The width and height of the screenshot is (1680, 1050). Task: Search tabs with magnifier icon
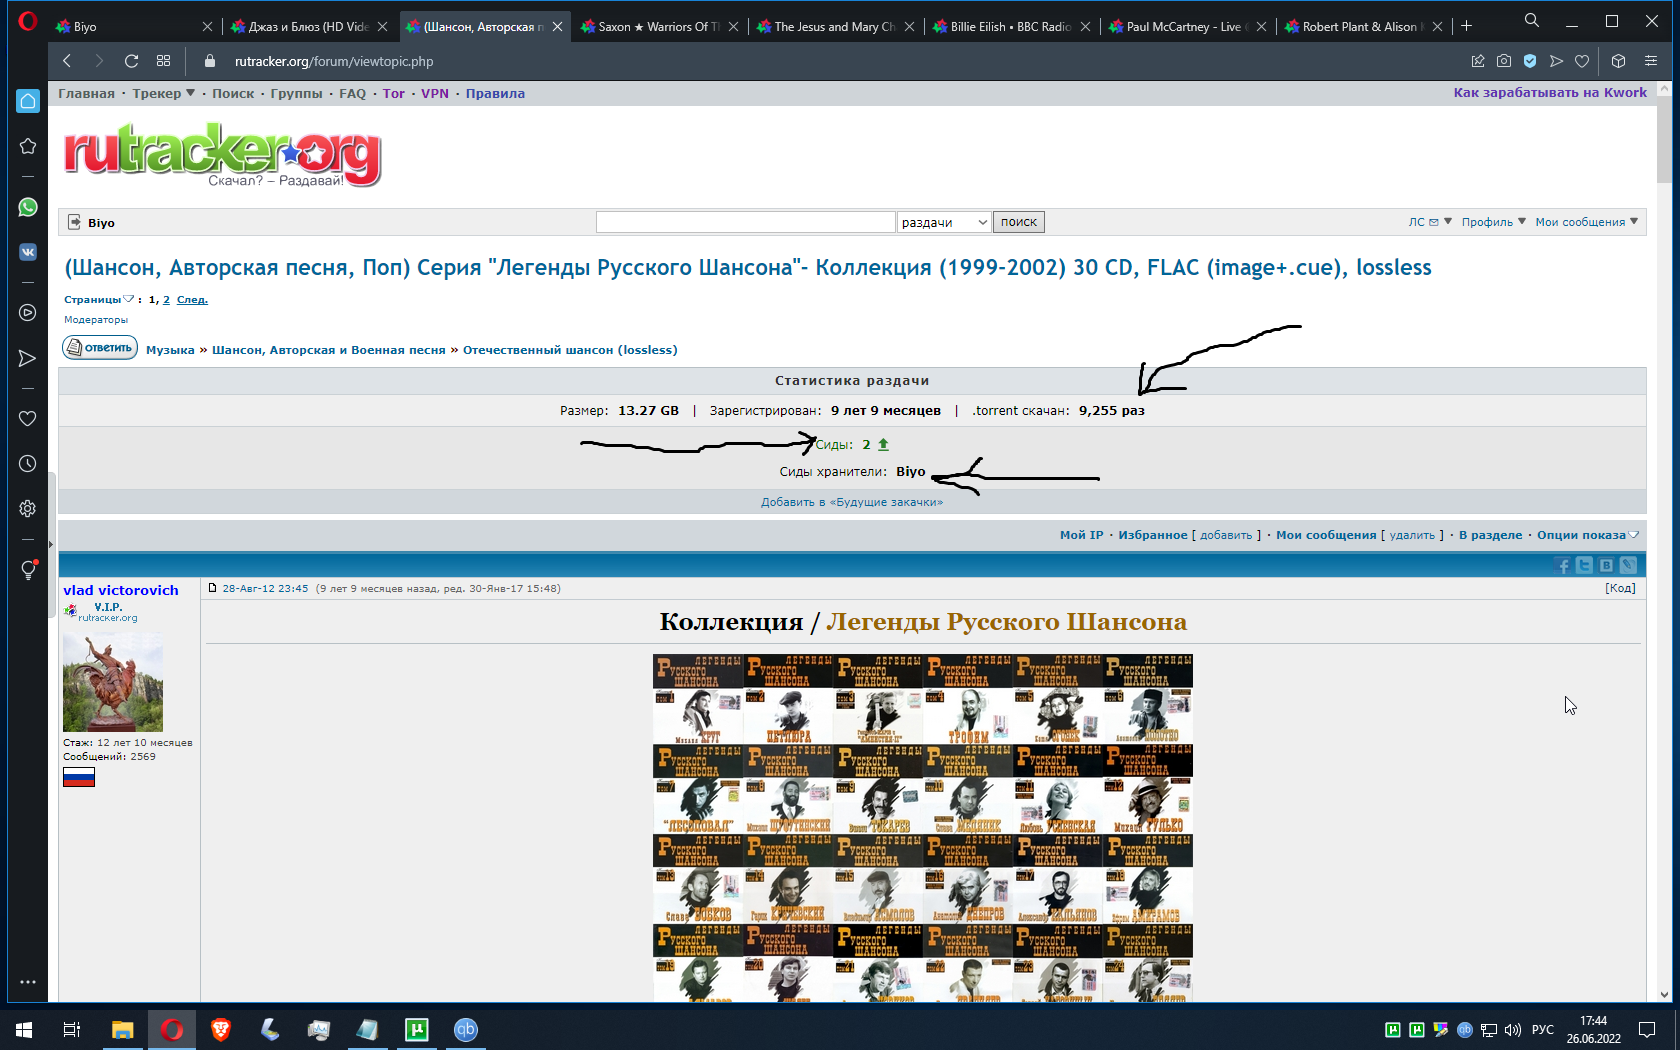coord(1532,21)
